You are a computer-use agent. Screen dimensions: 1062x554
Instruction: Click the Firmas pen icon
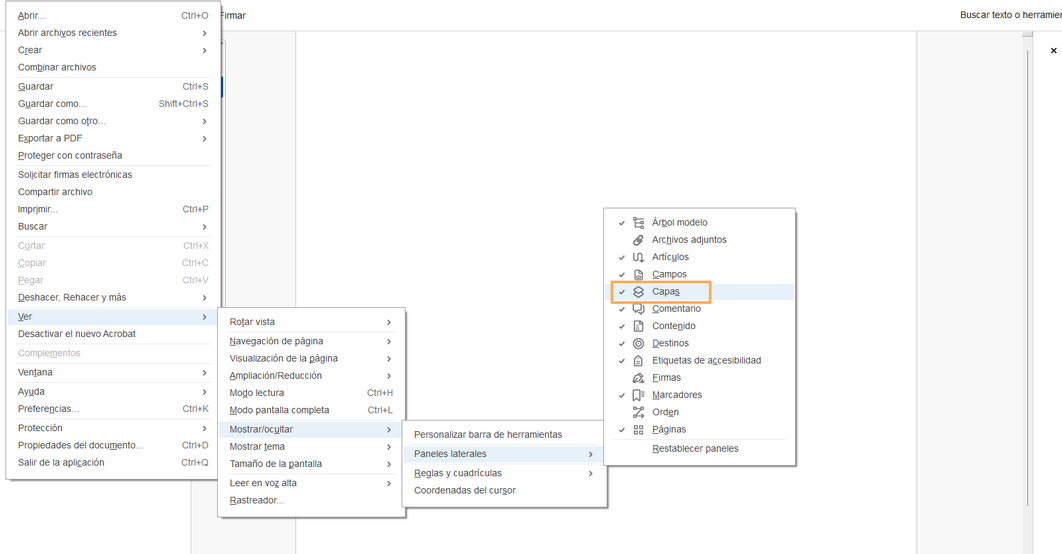pyautogui.click(x=638, y=378)
